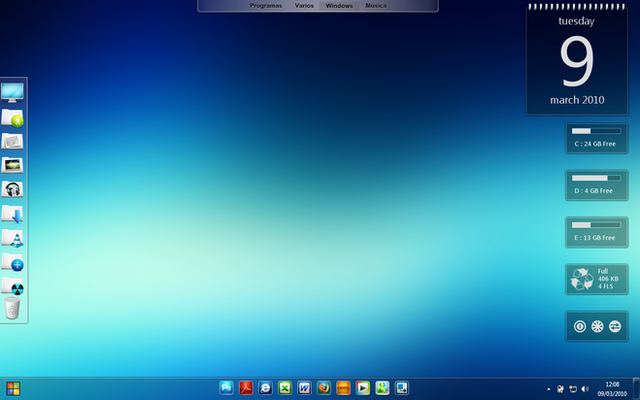Select the Windows tab in the top bar

point(339,6)
